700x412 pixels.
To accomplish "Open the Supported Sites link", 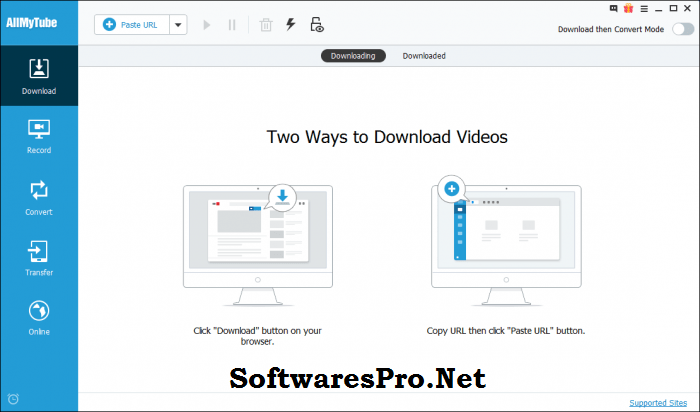I will tap(658, 403).
